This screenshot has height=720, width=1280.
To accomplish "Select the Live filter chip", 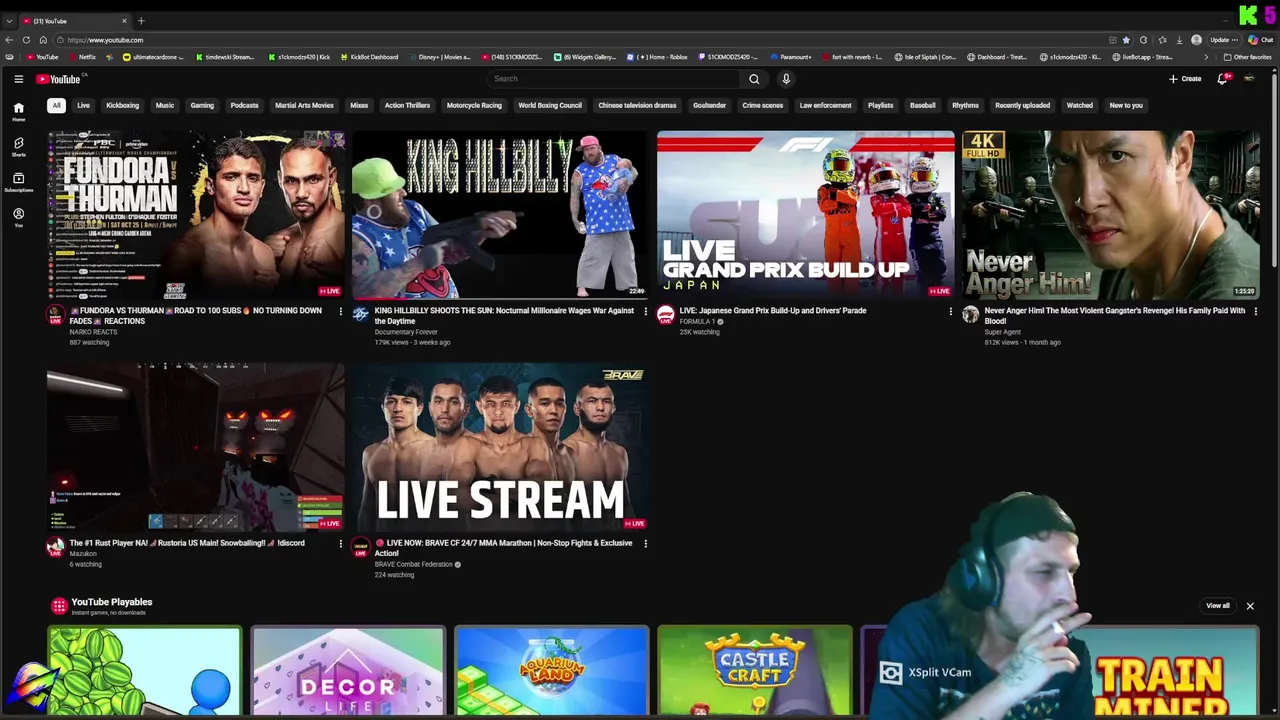I will pos(84,105).
